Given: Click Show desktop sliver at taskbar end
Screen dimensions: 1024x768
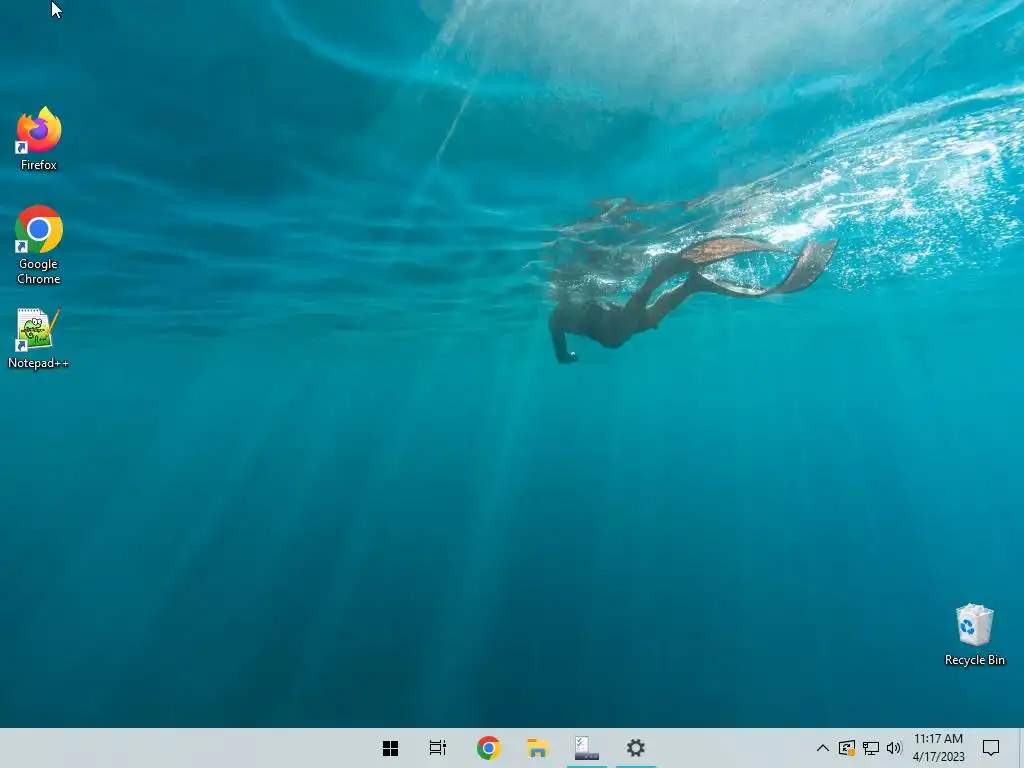Looking at the screenshot, I should tap(1021, 748).
